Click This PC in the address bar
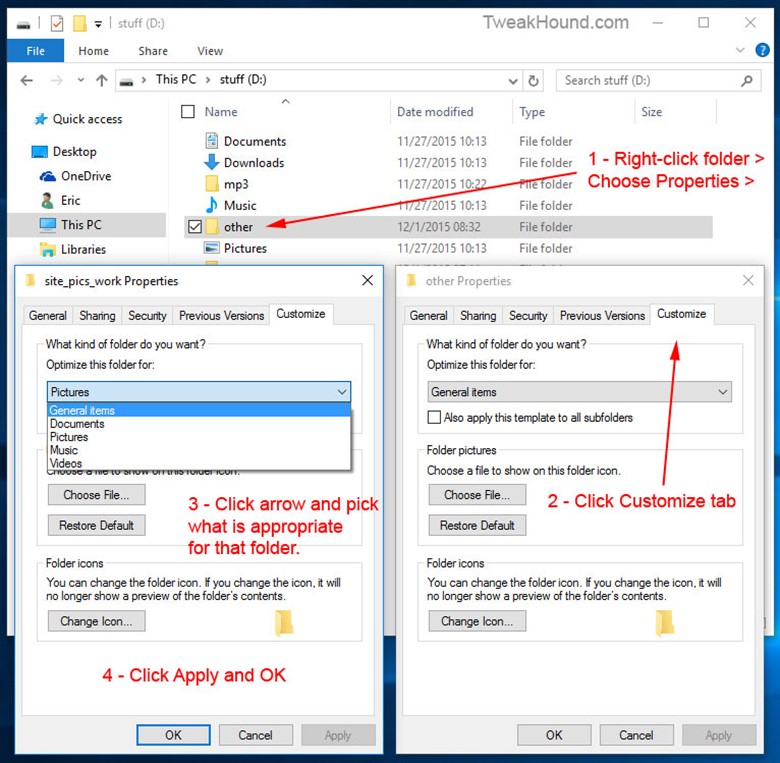780x763 pixels. (176, 80)
